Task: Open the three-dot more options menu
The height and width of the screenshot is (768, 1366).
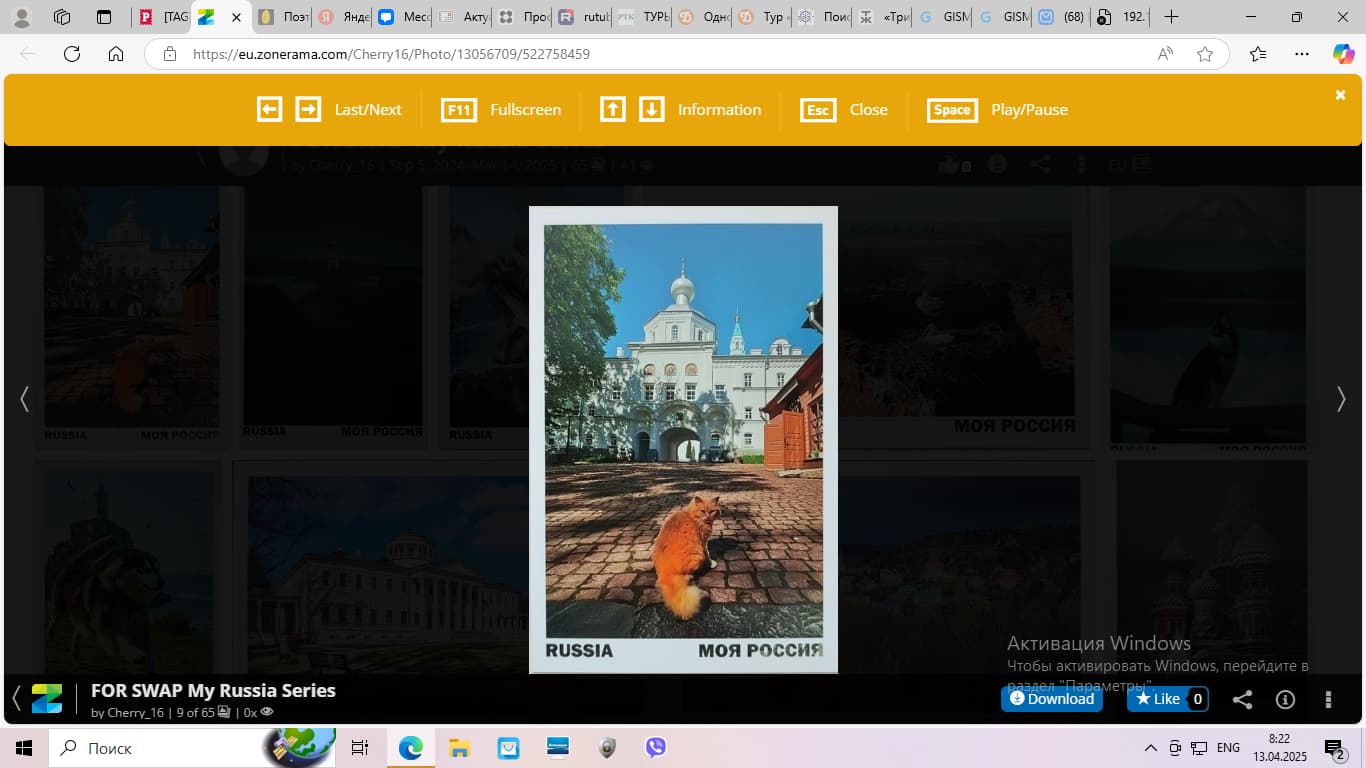Action: coord(1328,700)
